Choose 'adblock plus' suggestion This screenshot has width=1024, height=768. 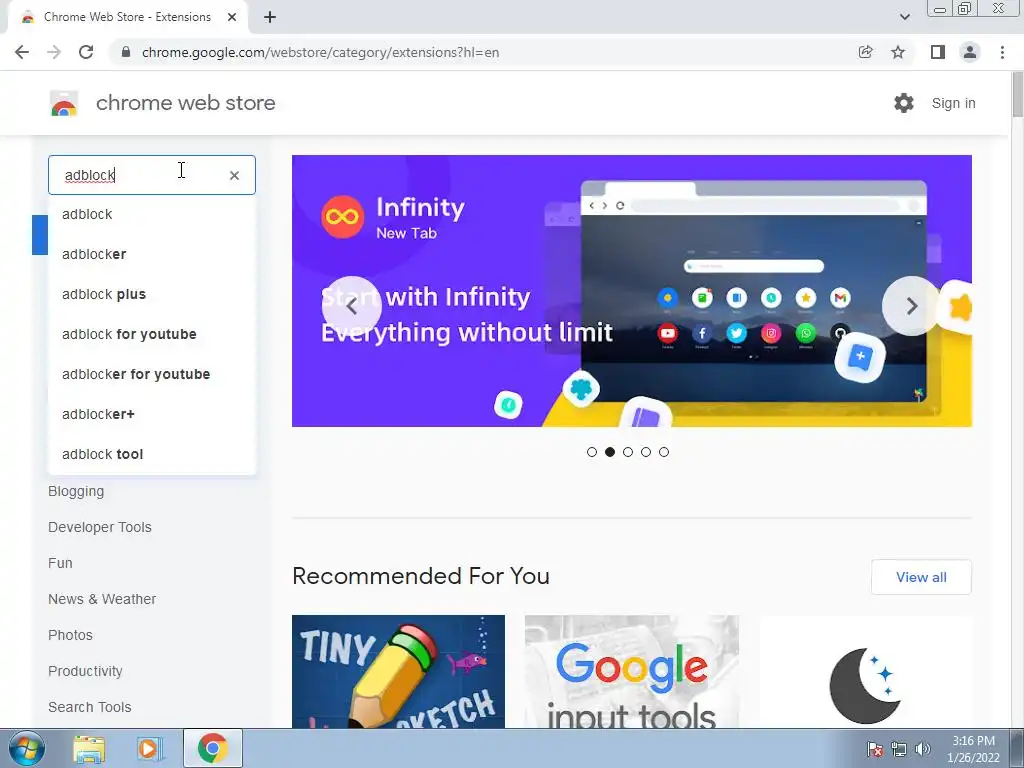tap(152, 294)
